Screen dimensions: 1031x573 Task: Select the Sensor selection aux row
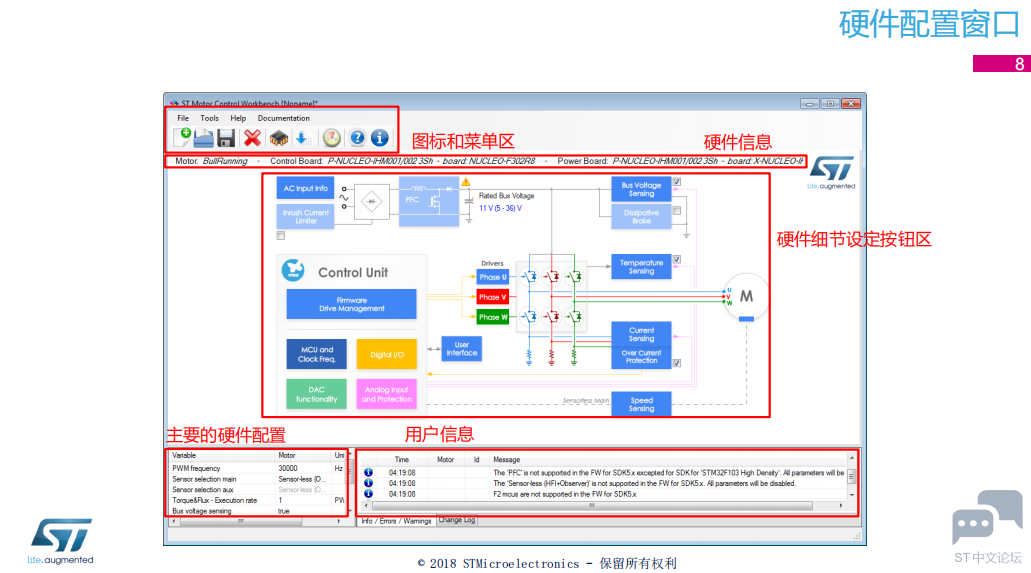point(257,489)
